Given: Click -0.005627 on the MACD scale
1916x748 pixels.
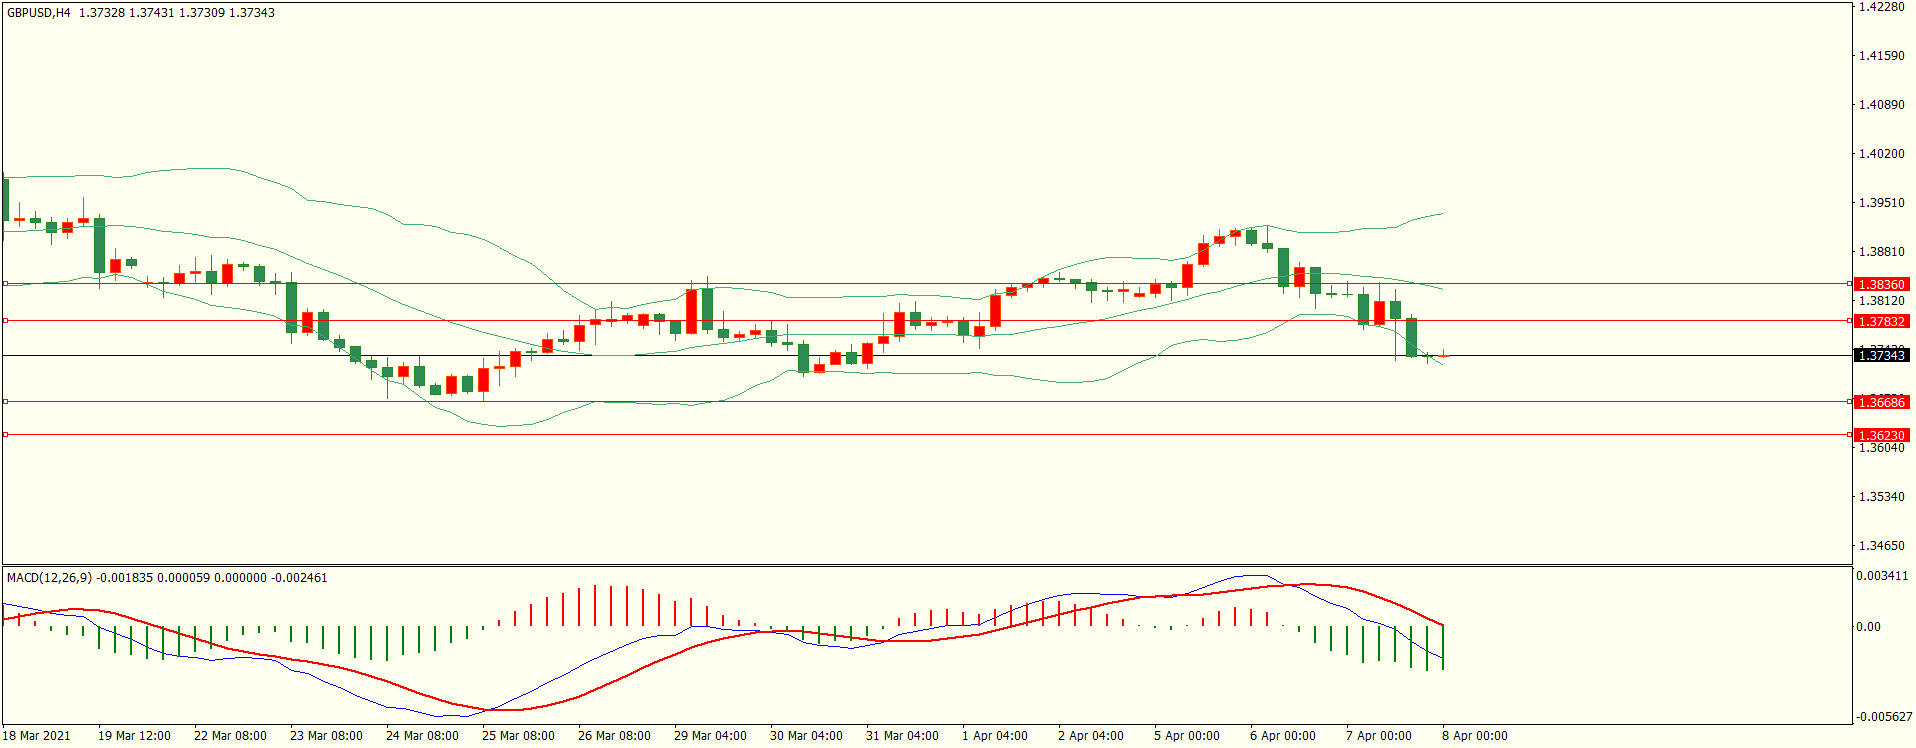Looking at the screenshot, I should [1884, 717].
